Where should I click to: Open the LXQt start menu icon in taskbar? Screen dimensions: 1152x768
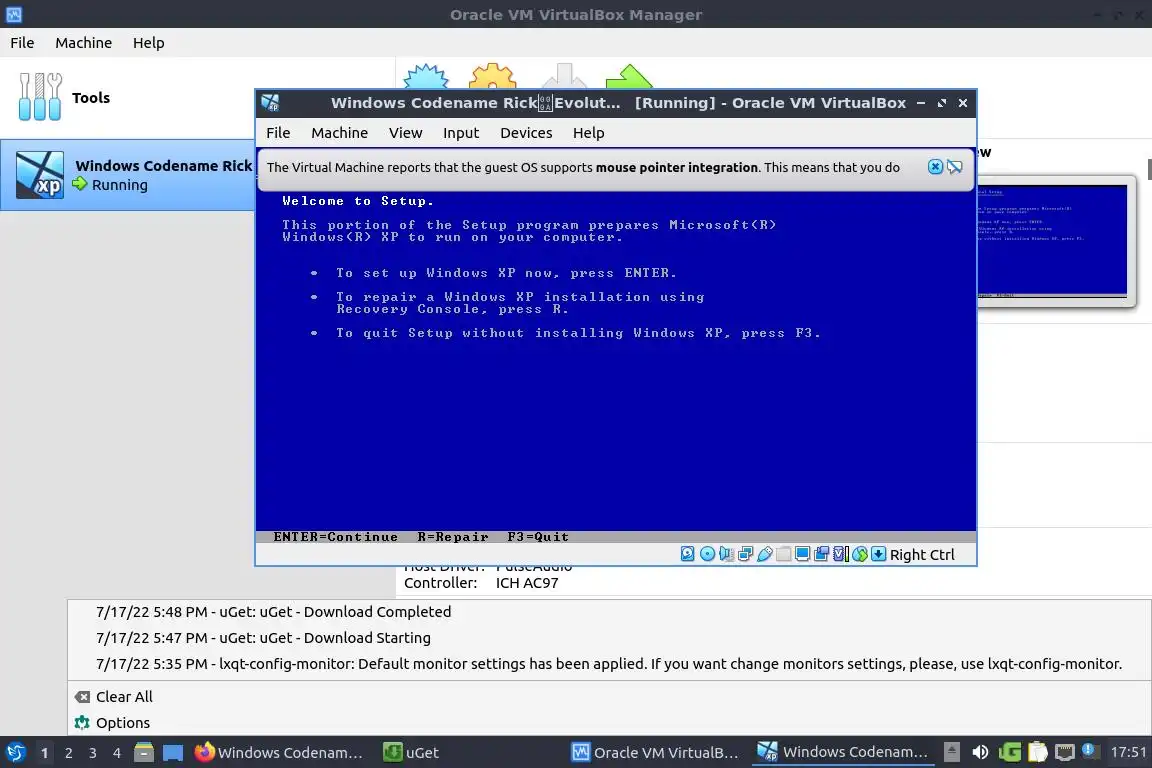[x=15, y=752]
